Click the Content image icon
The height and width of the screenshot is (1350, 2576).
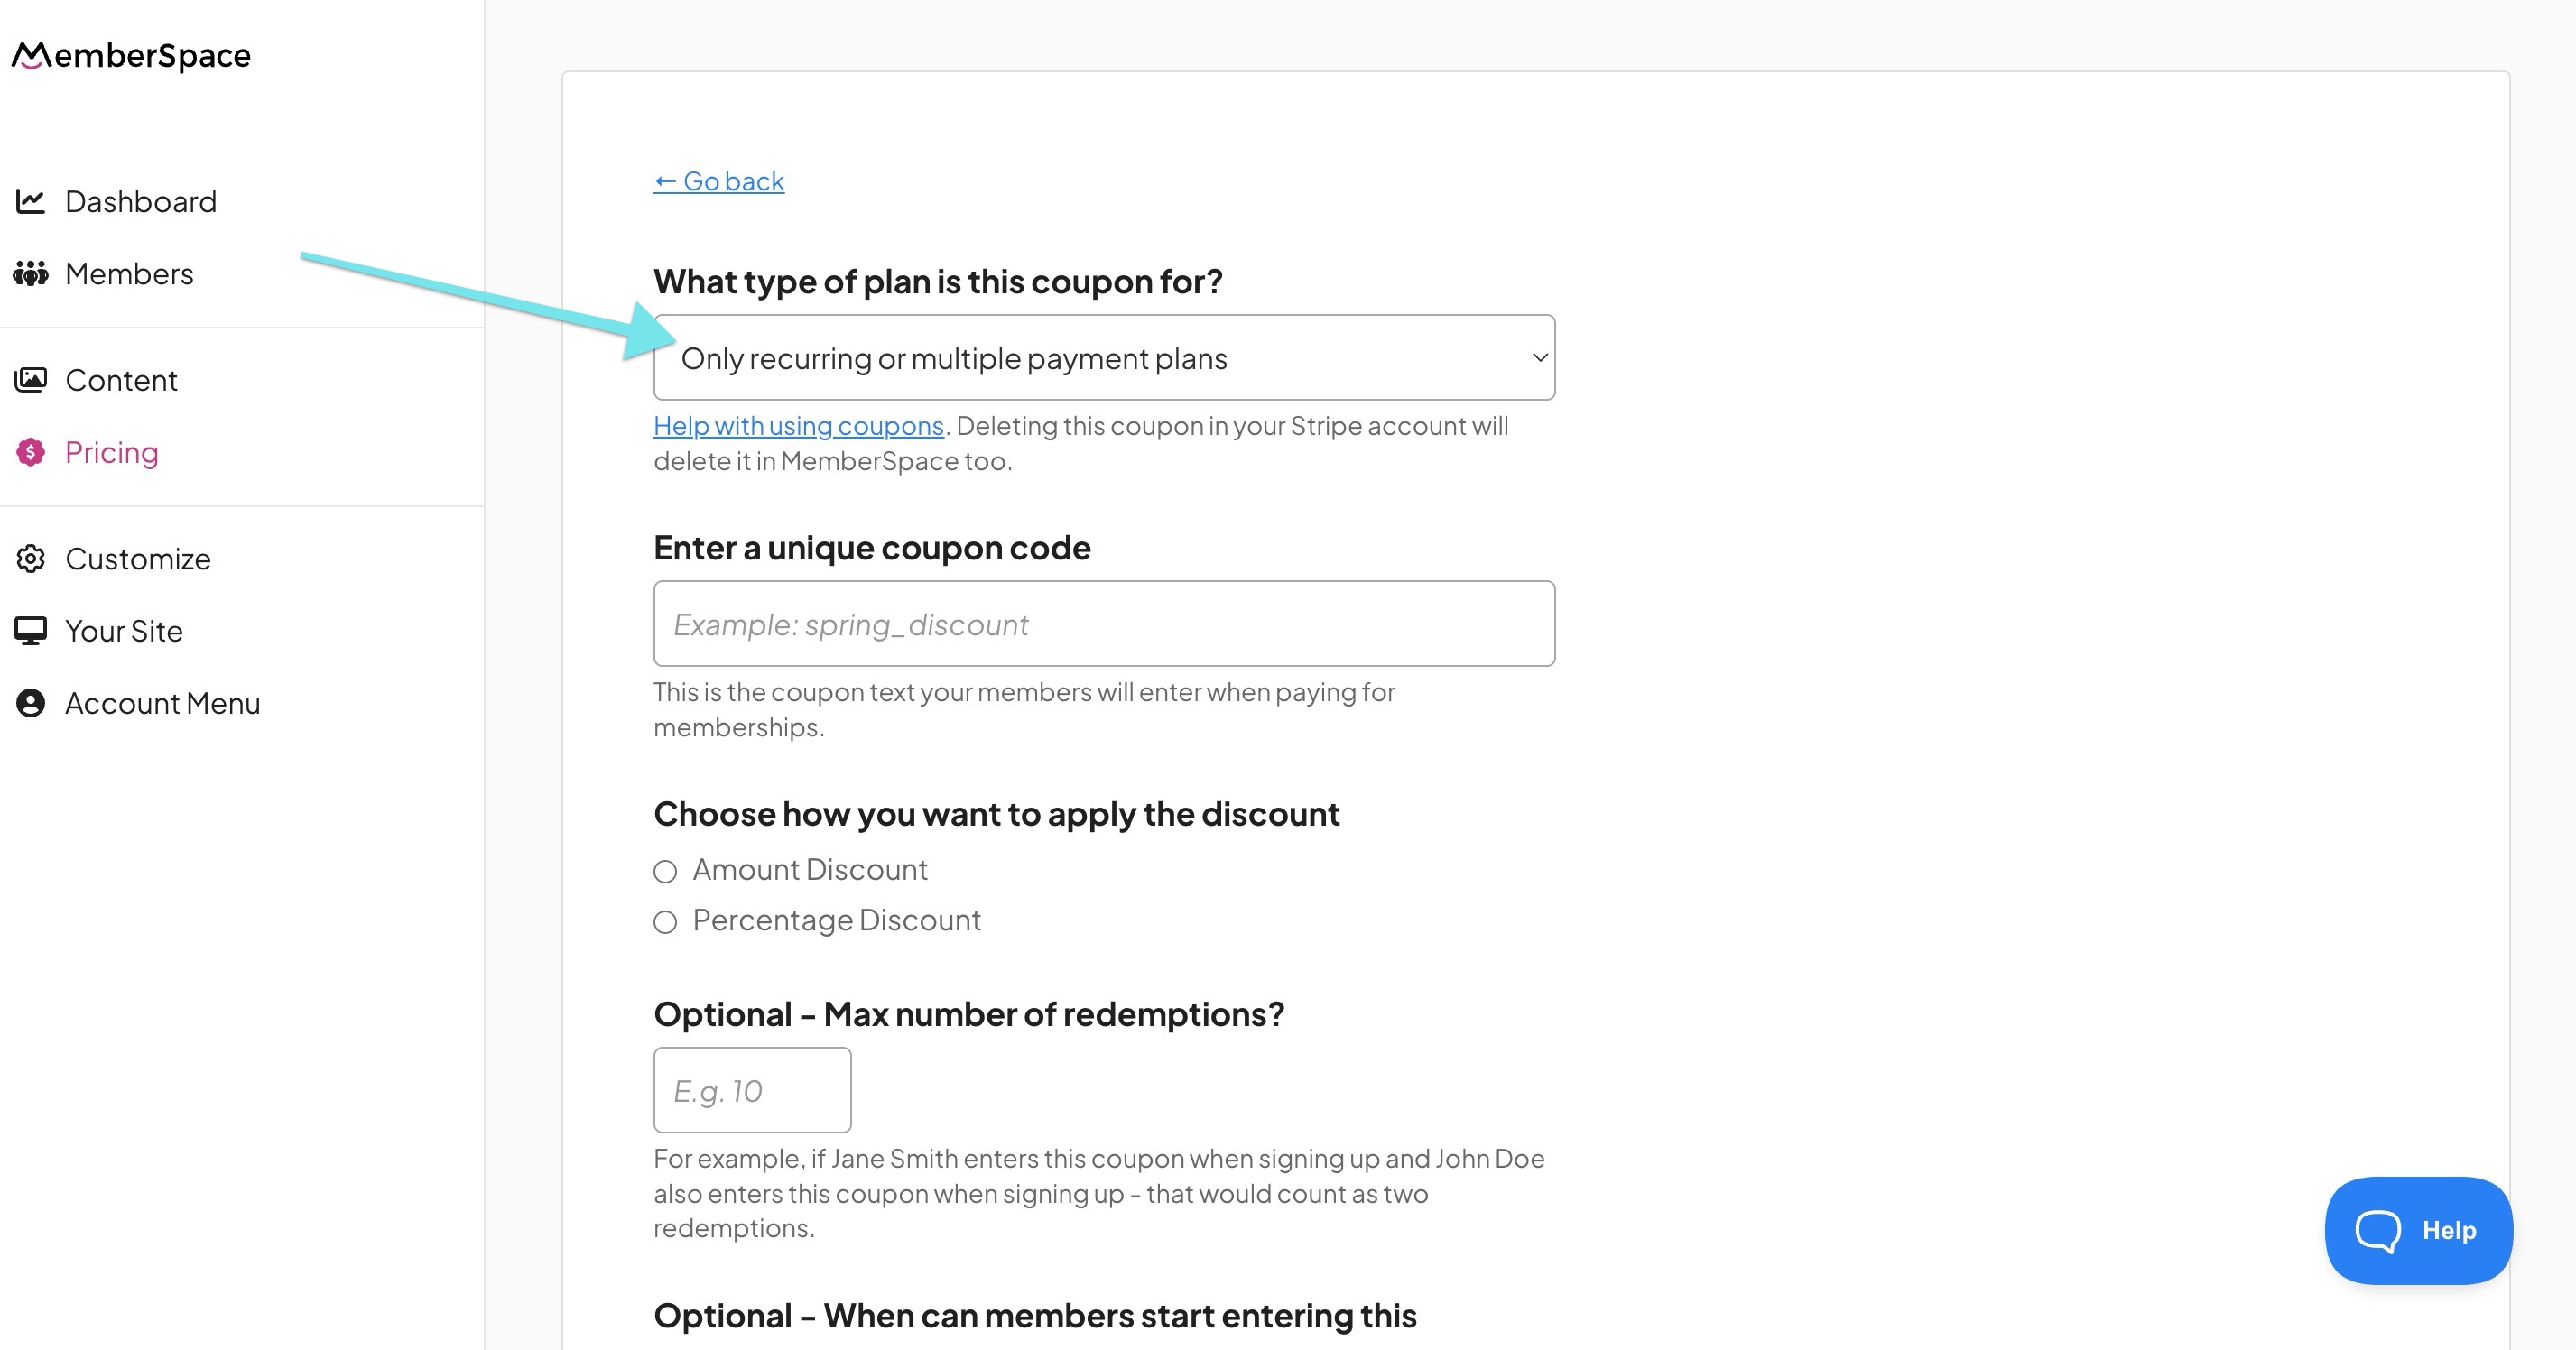(x=31, y=380)
